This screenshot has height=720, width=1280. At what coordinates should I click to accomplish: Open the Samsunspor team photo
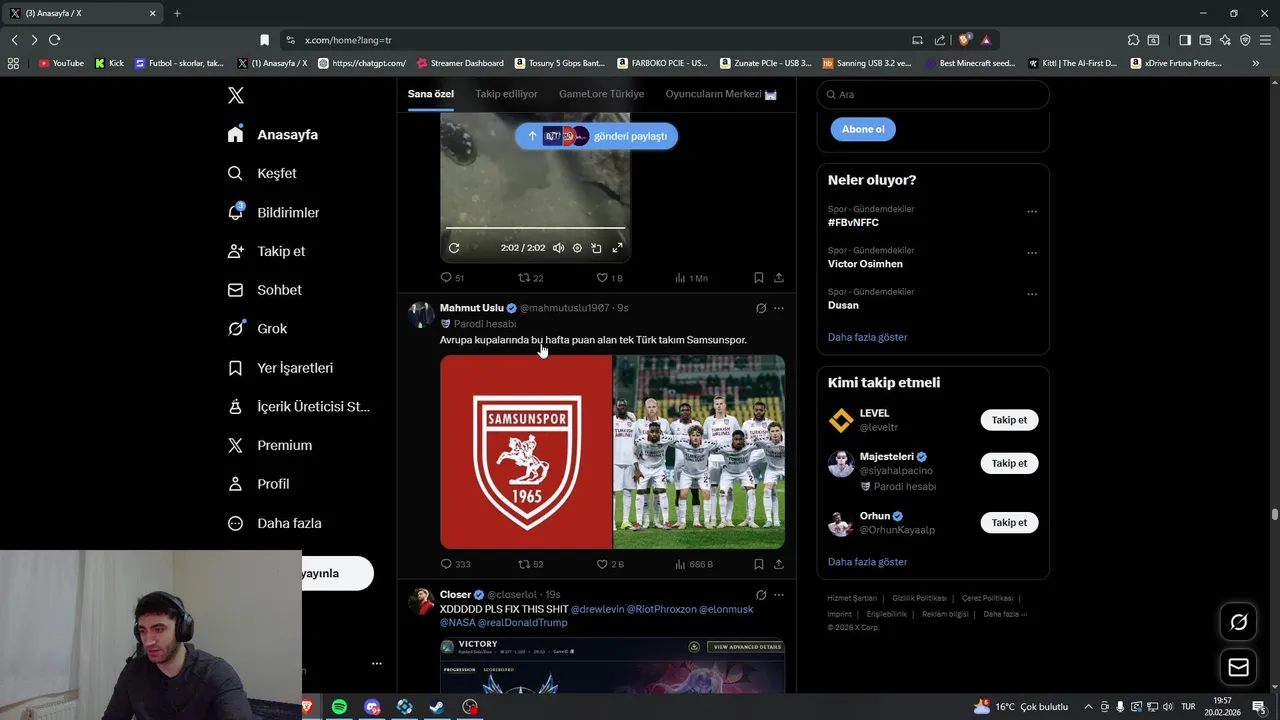[x=699, y=452]
